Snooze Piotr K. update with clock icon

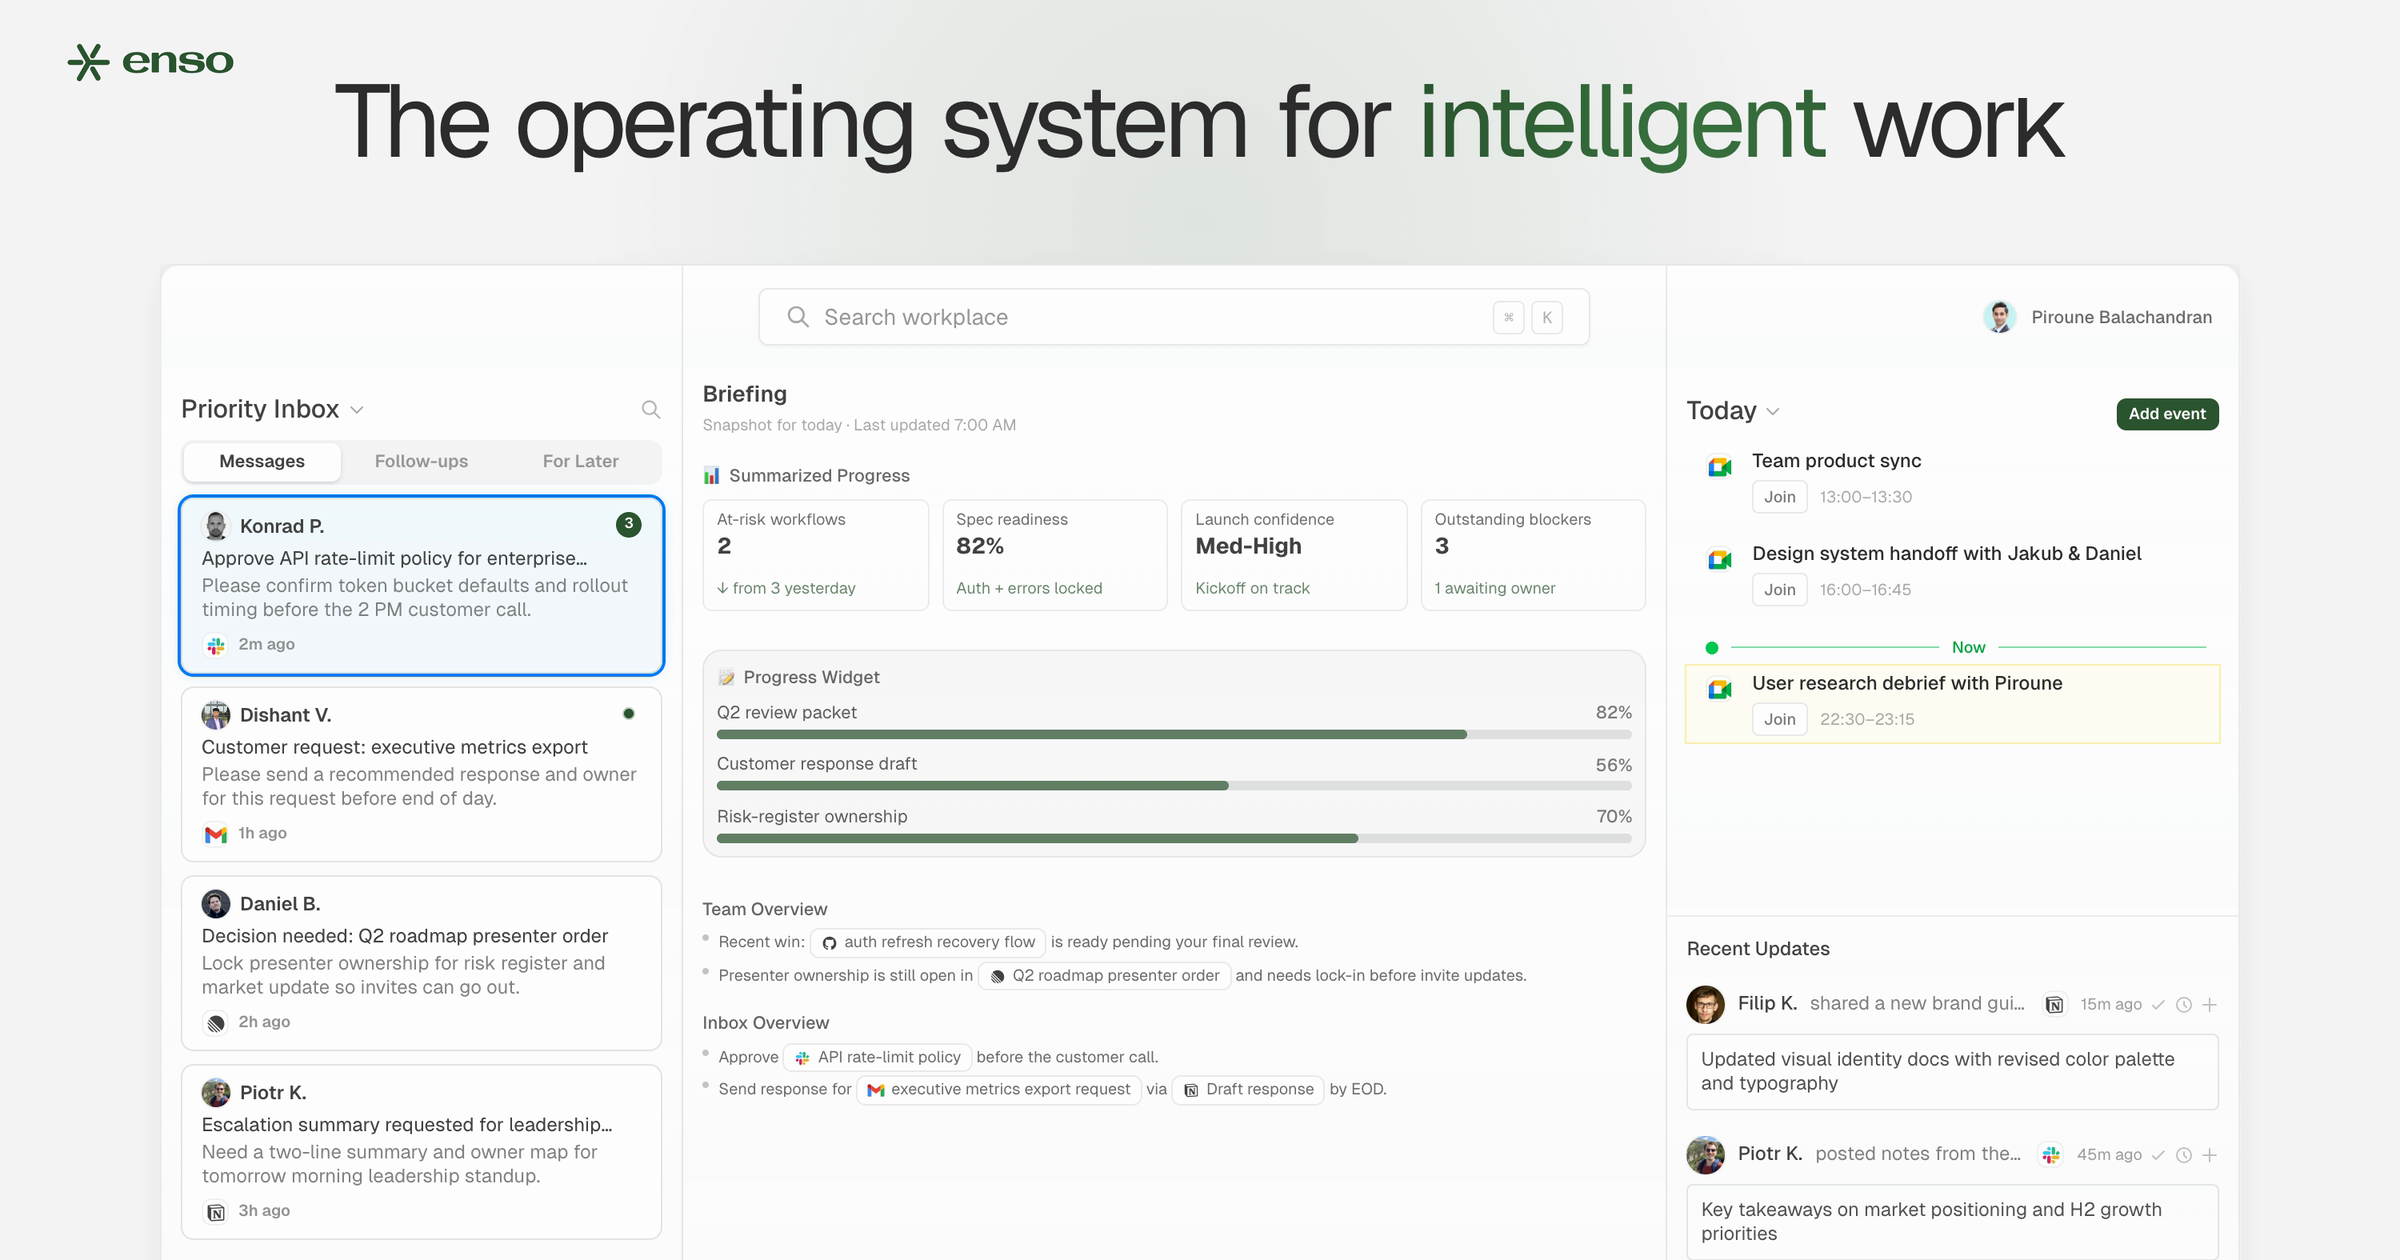(x=2184, y=1155)
